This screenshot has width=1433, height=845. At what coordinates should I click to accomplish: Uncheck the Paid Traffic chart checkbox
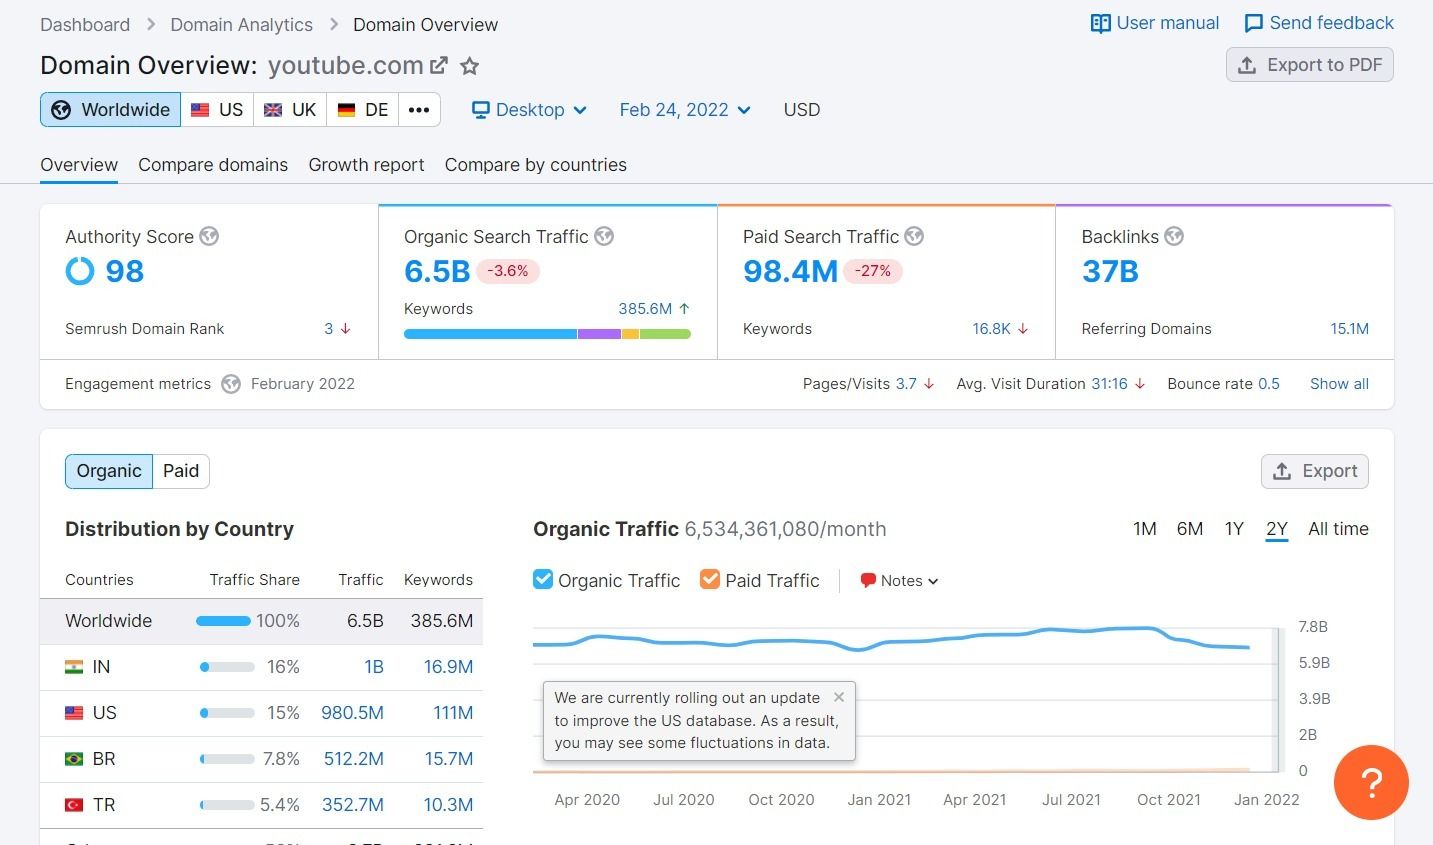click(x=710, y=579)
